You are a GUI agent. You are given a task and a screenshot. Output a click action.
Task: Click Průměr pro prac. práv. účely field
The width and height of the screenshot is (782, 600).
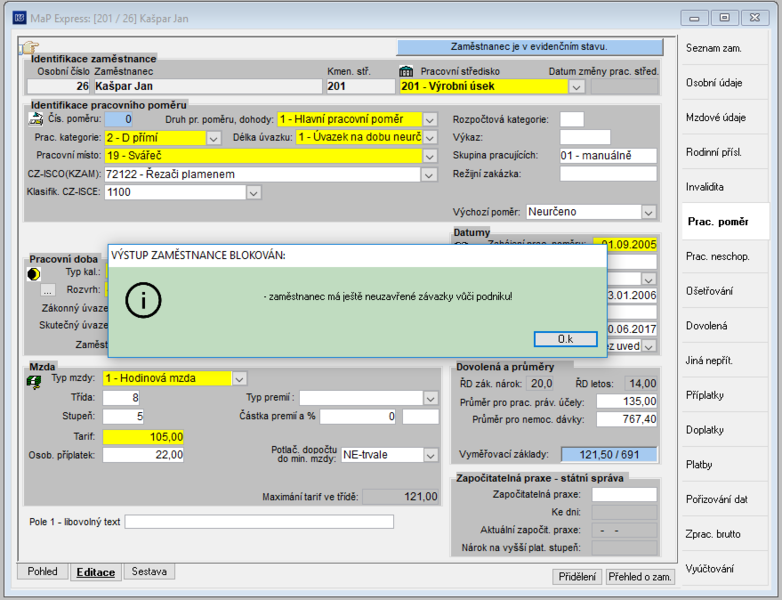click(x=627, y=401)
